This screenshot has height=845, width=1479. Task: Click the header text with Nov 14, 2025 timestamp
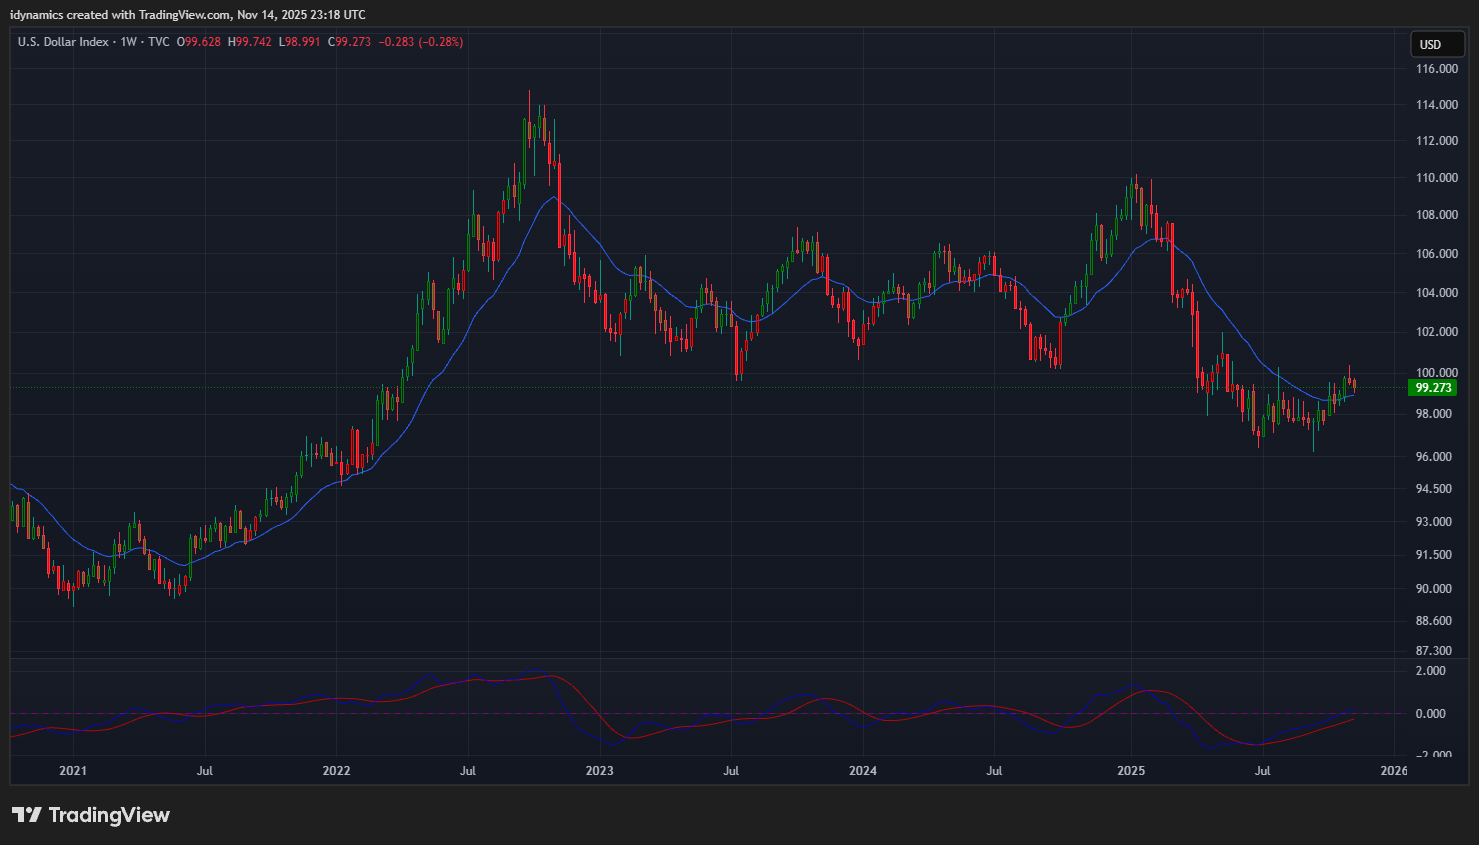(x=188, y=15)
